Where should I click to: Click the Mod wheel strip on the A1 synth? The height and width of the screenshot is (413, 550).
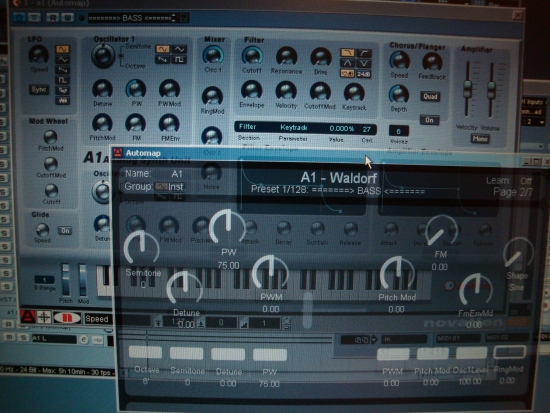83,280
